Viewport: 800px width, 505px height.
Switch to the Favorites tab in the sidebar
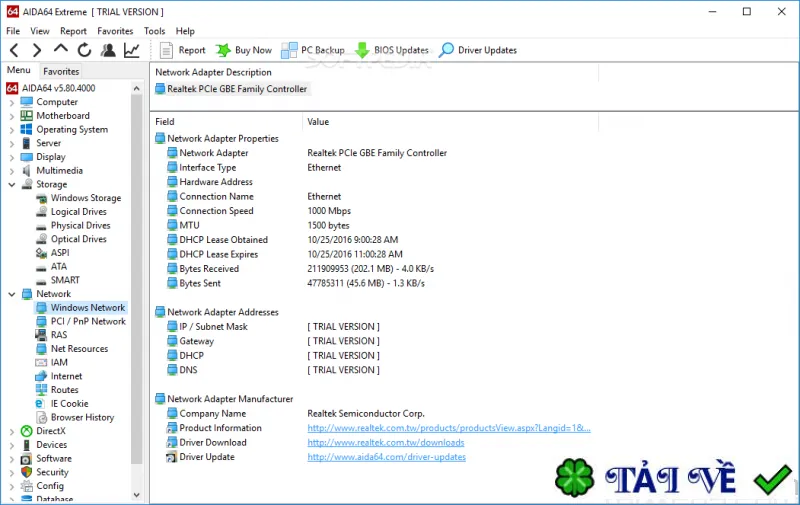[61, 71]
